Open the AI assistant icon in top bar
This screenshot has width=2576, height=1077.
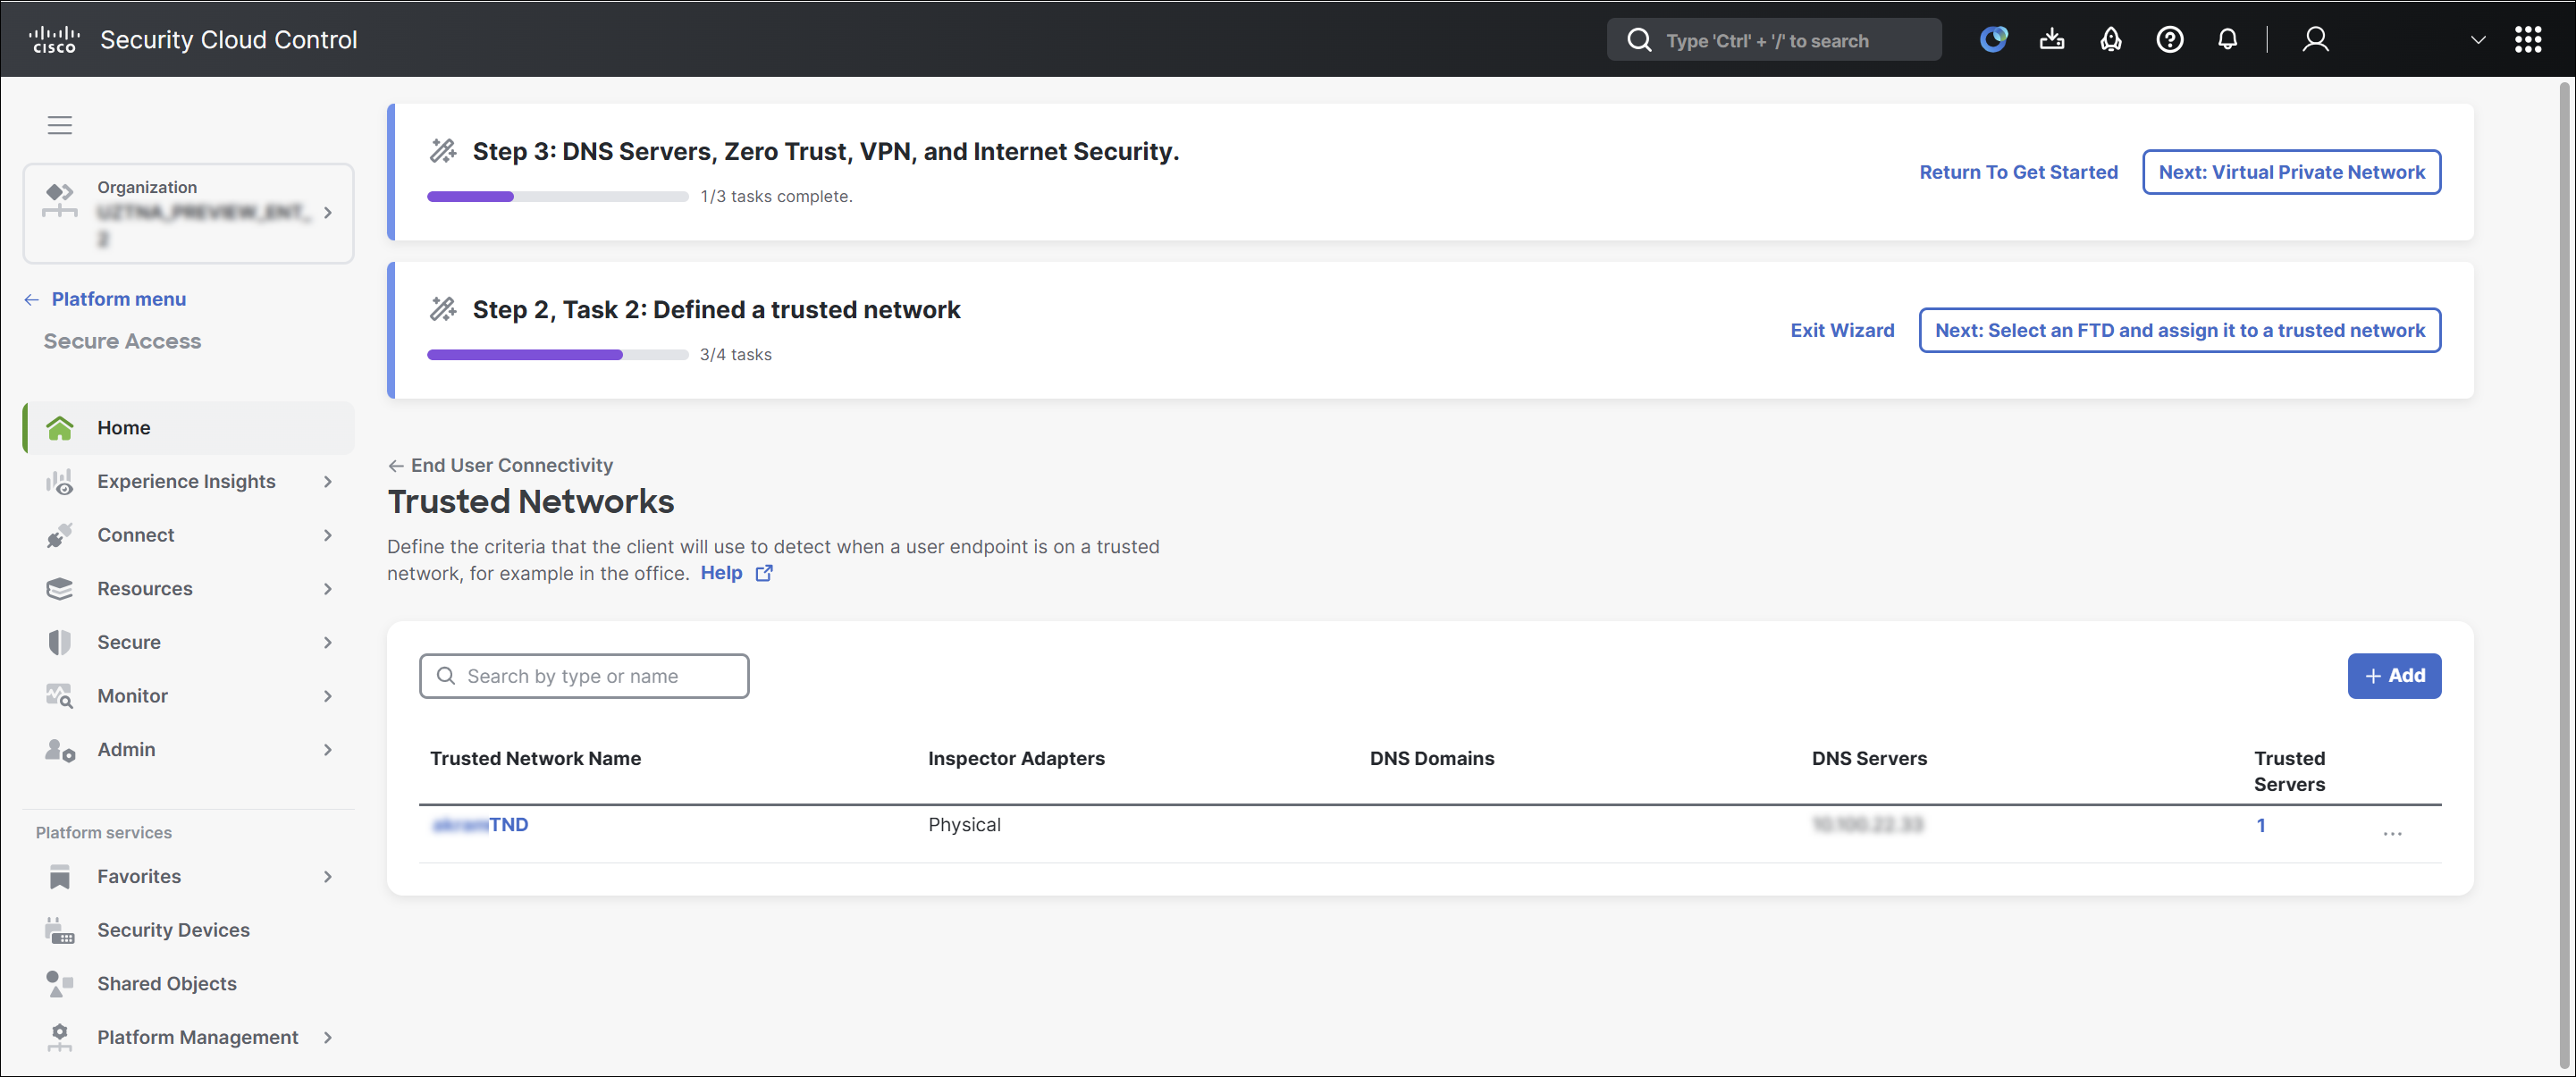1993,39
